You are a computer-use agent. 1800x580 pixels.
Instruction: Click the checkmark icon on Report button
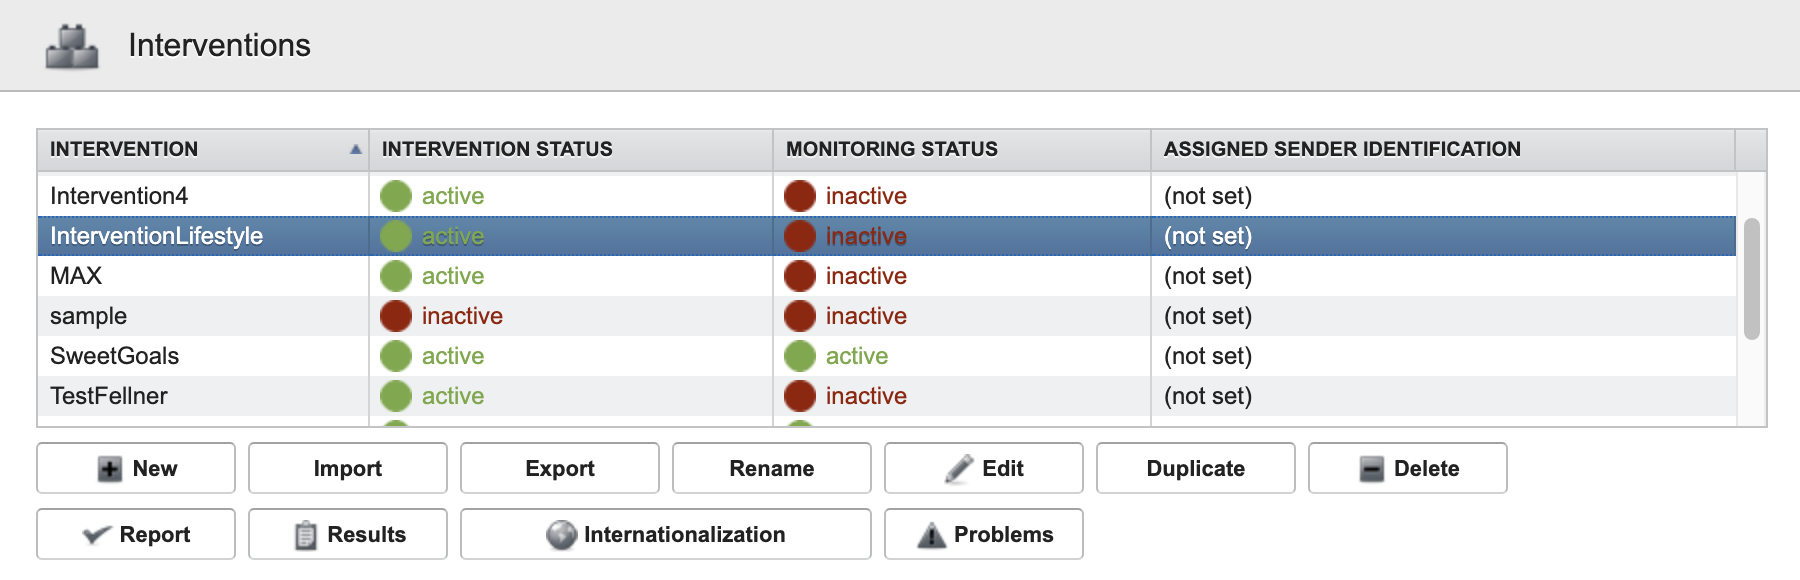96,535
